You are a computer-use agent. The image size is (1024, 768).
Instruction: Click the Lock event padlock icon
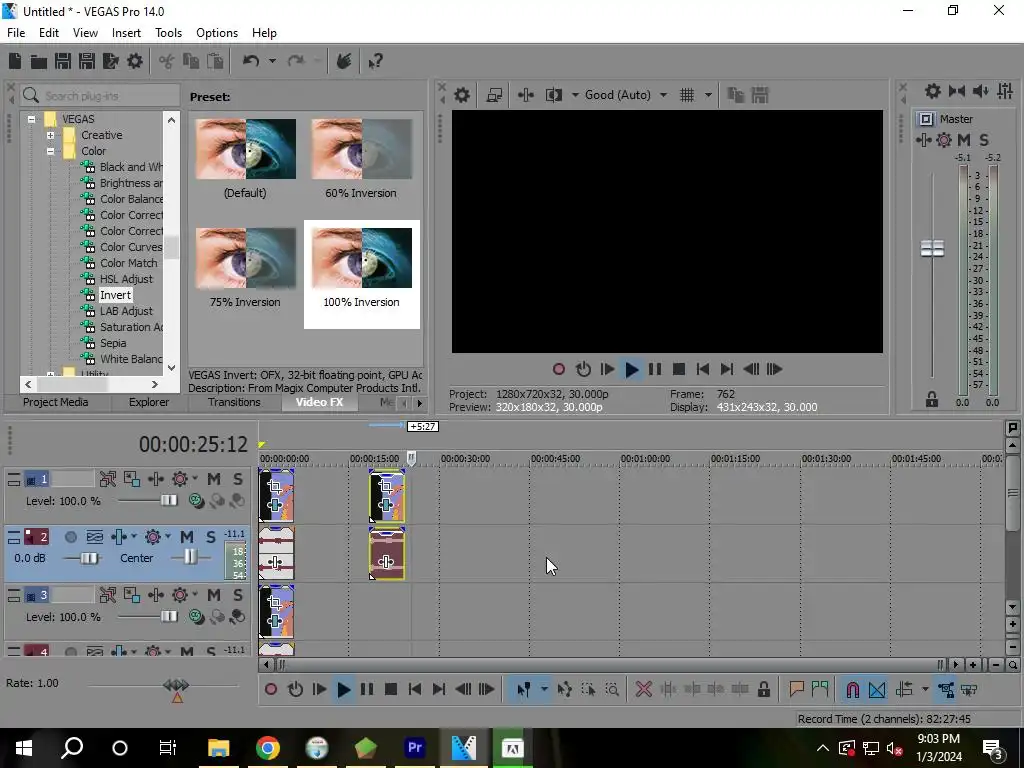[x=763, y=690]
